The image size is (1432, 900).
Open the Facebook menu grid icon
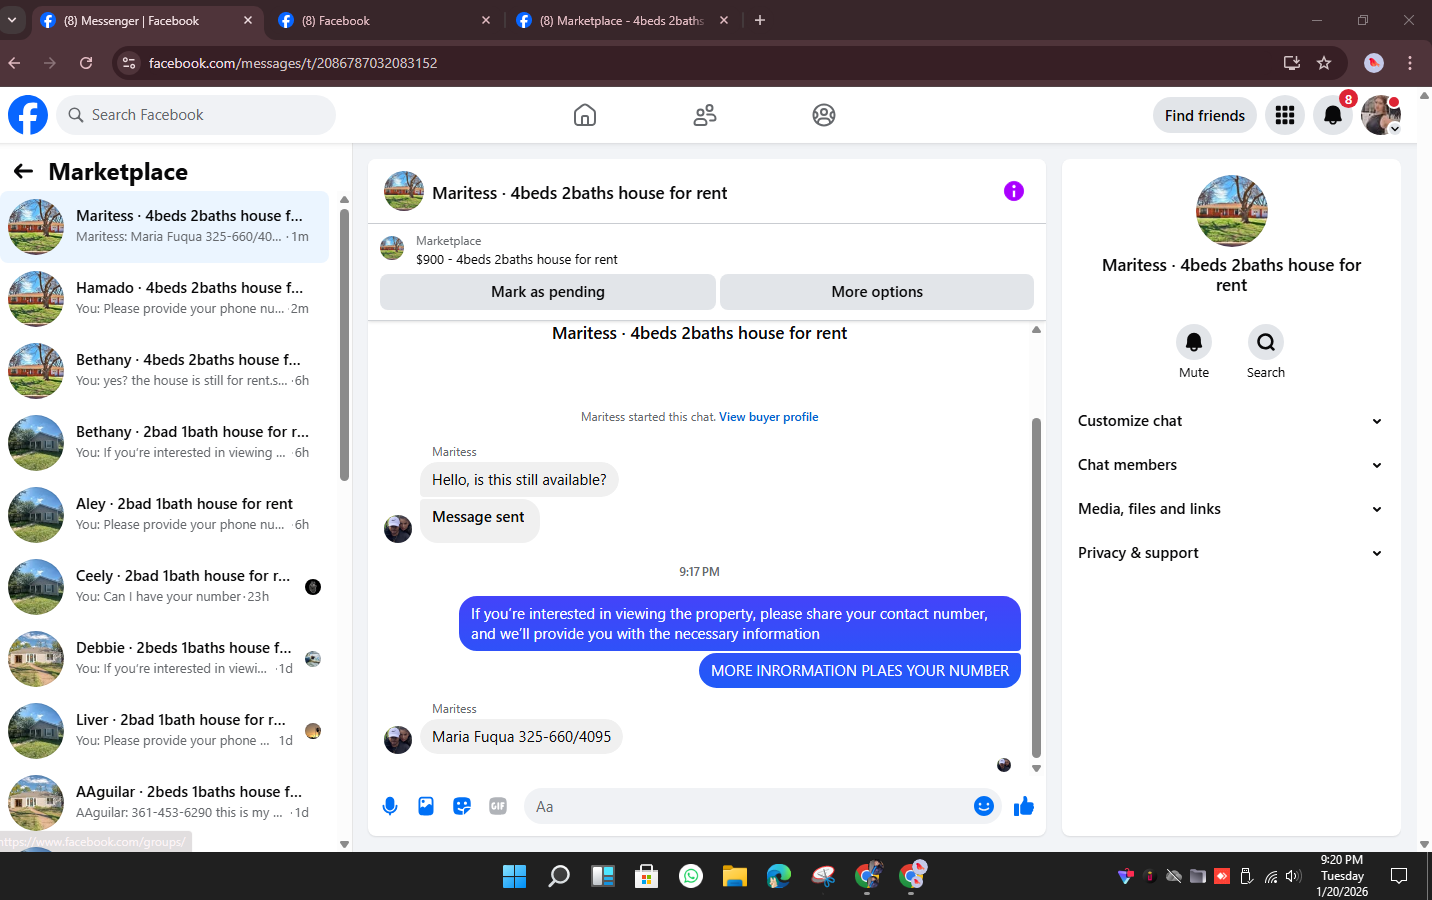click(x=1285, y=115)
